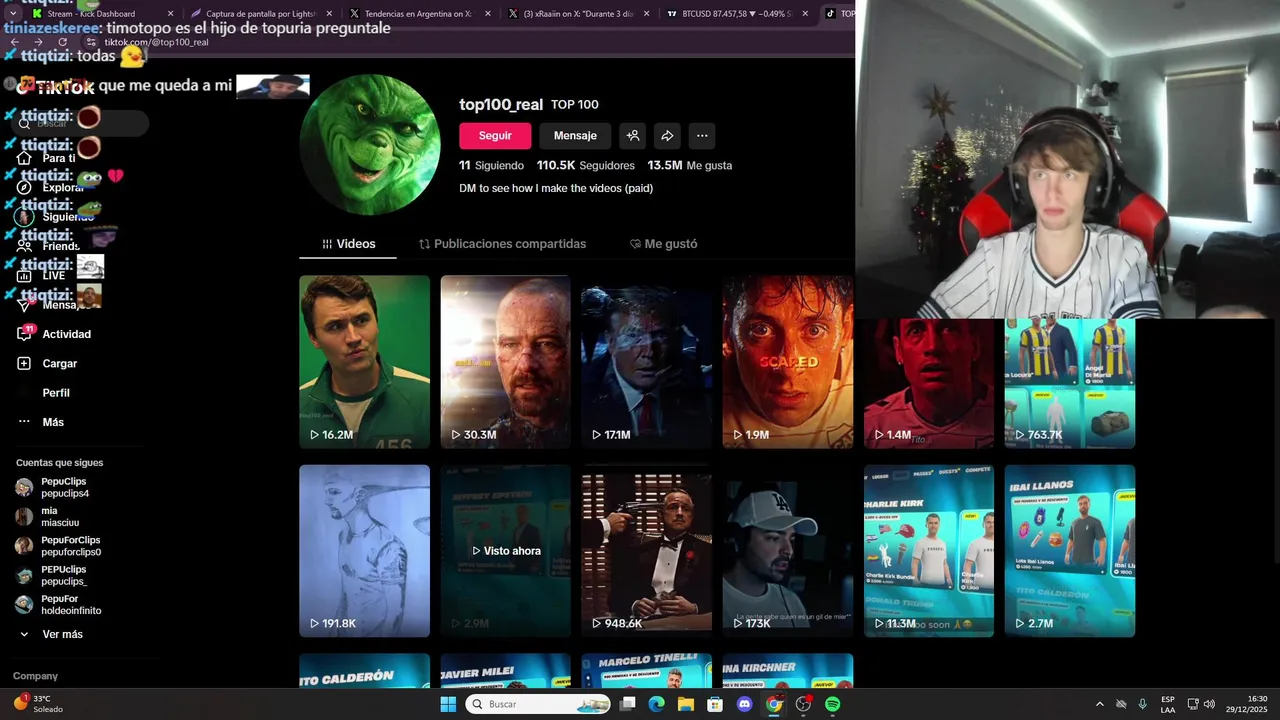Open the Godfather video with 948.6K views
The height and width of the screenshot is (720, 1280).
point(646,551)
